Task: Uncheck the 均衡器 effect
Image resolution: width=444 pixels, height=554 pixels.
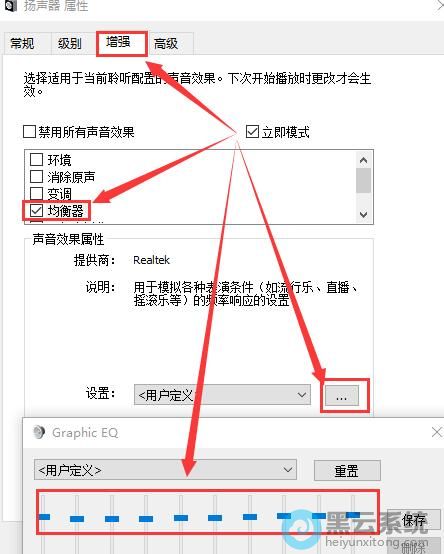Action: (36, 211)
